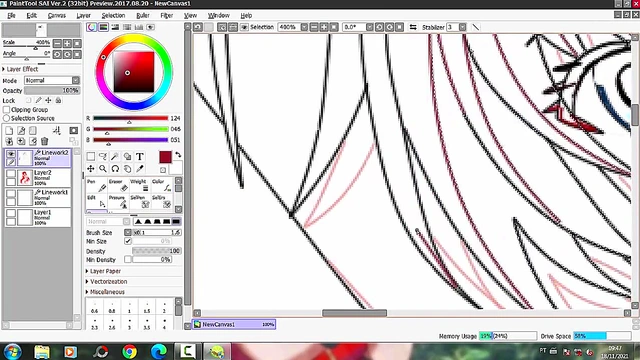Viewport: 640px width, 360px height.
Task: Toggle the RGB slider panel button
Action: [103, 27]
